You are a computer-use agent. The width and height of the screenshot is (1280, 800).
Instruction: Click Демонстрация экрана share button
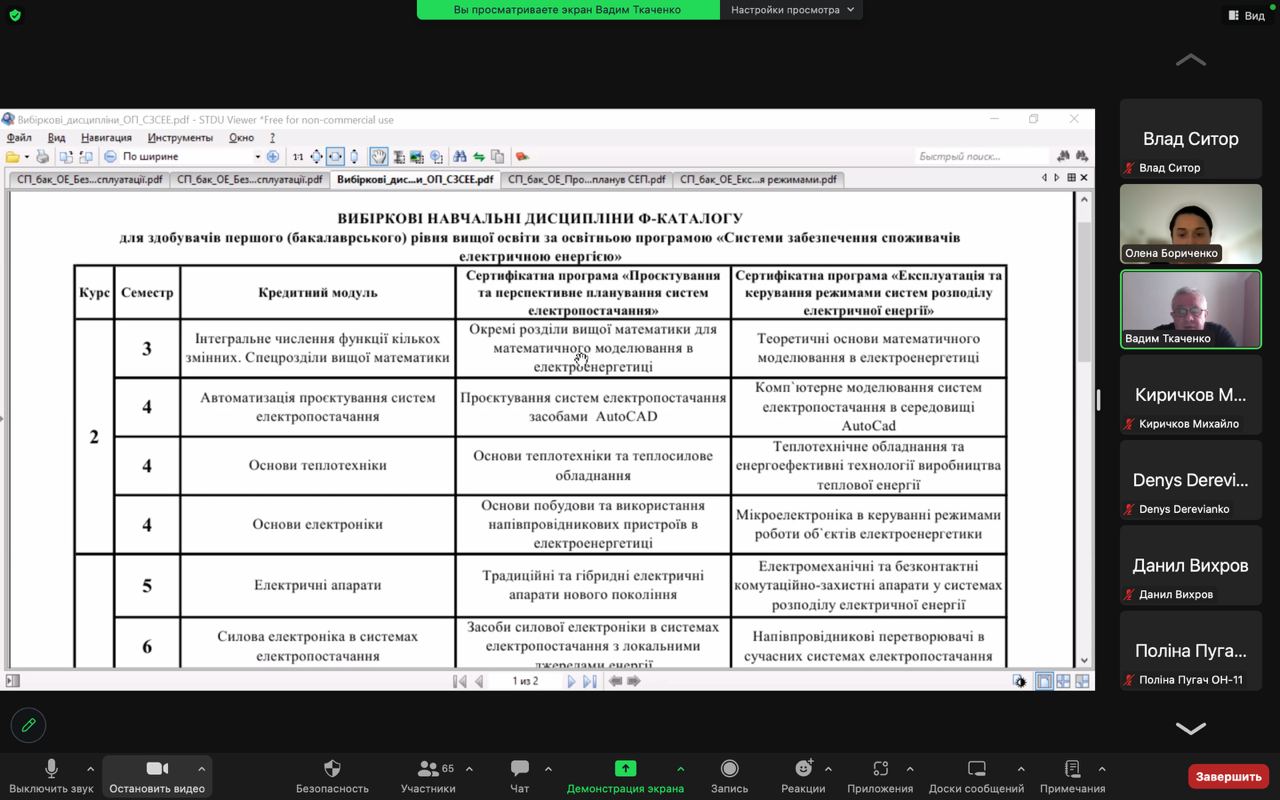click(x=625, y=776)
